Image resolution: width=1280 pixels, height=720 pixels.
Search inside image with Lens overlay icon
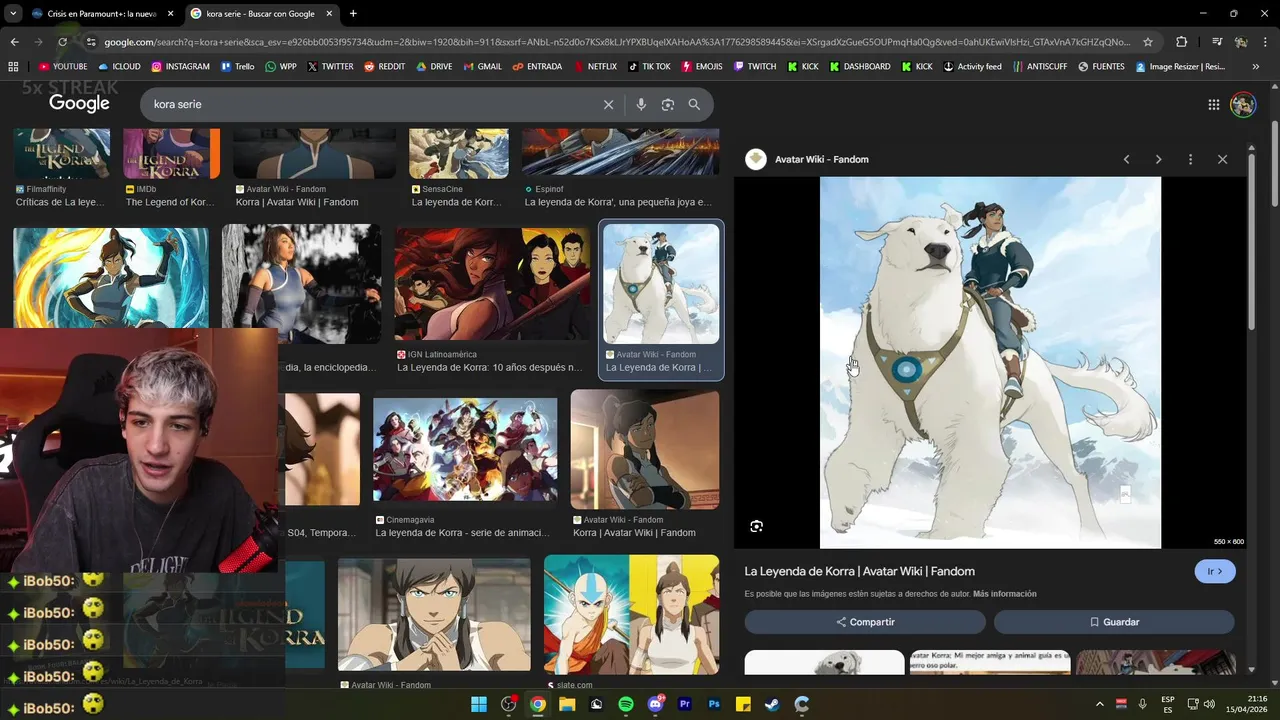coord(756,526)
